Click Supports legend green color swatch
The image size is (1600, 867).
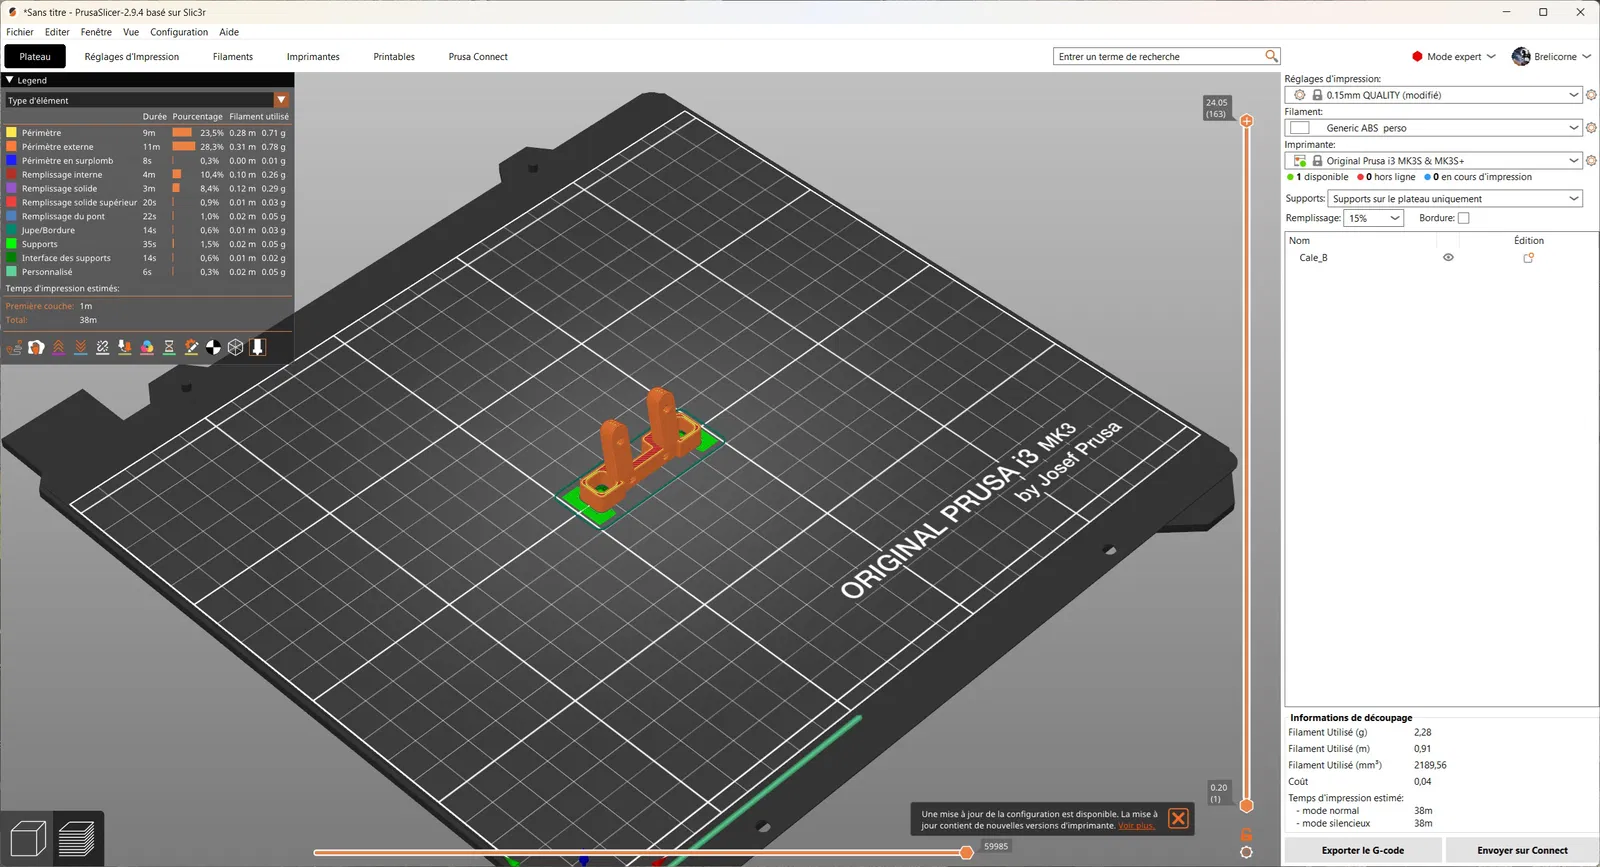(x=11, y=244)
